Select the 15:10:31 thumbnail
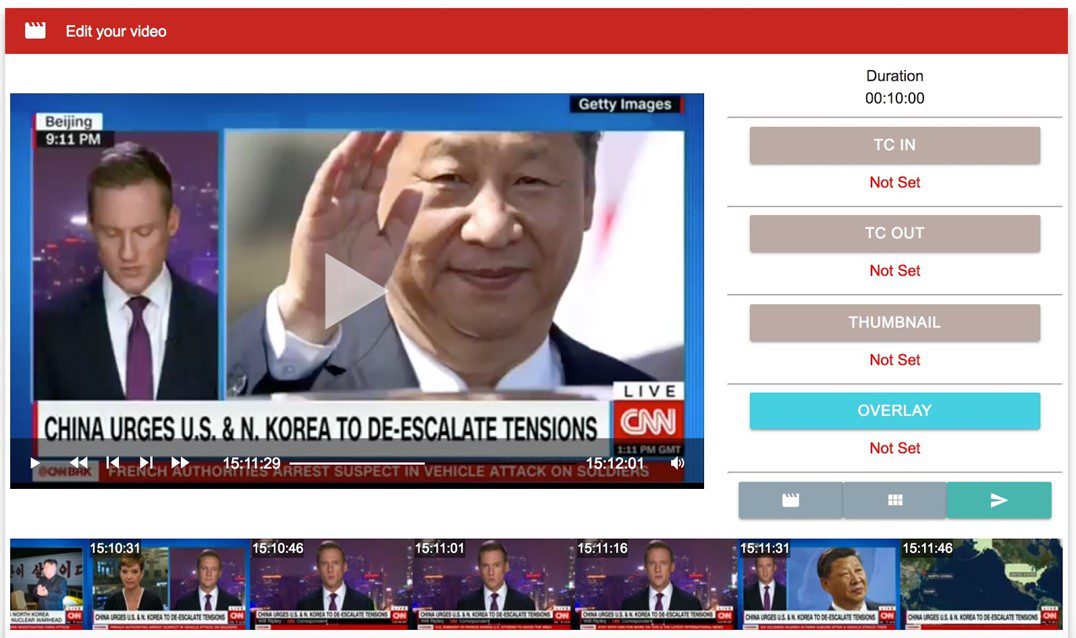 click(168, 585)
